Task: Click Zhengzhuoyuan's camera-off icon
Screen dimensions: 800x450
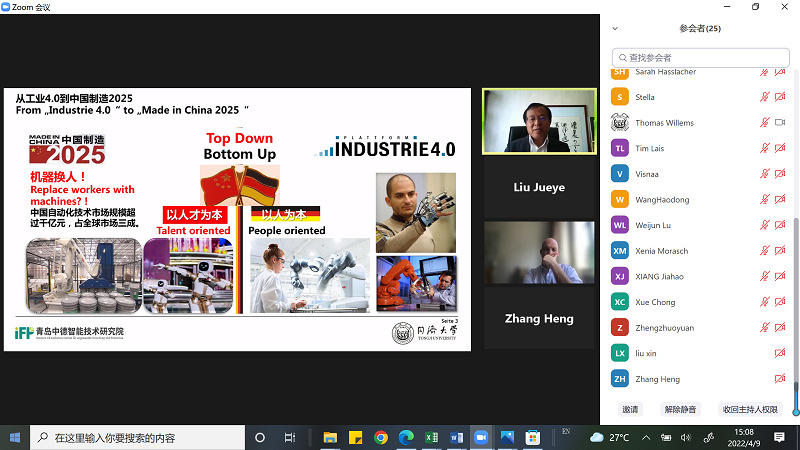Action: [x=780, y=328]
